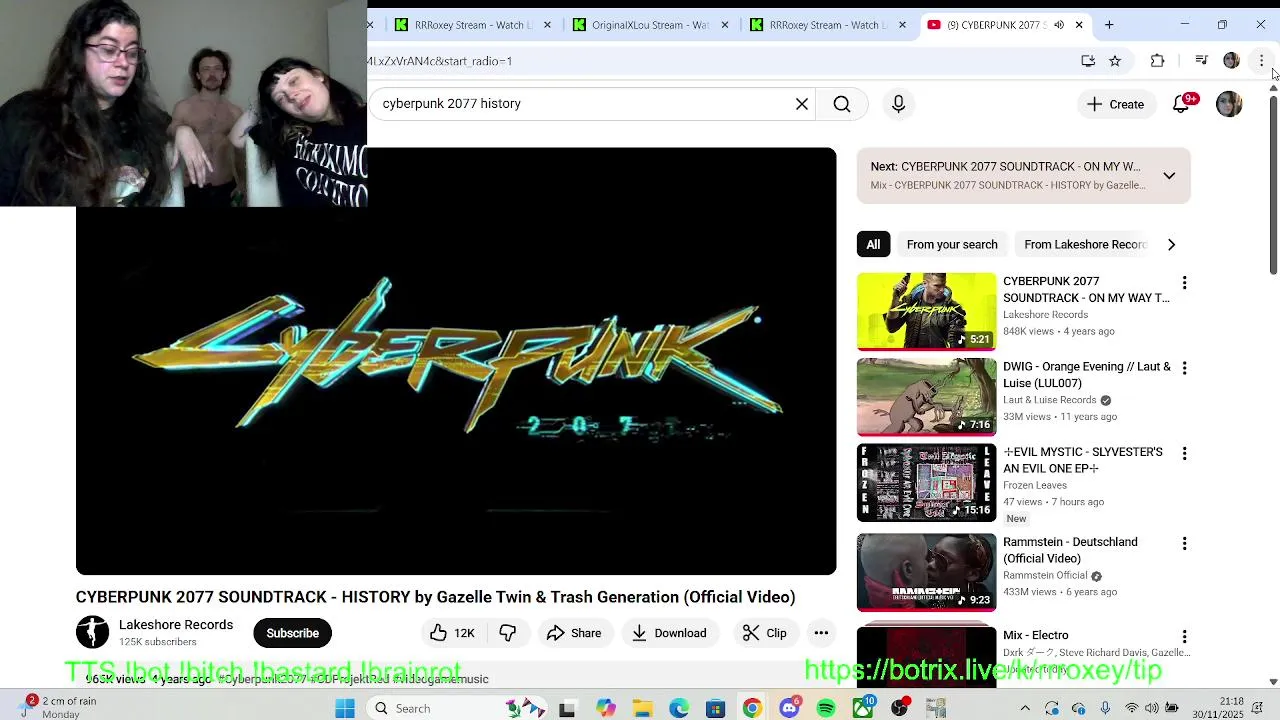Switch to OriginalXLou Stream tab
The height and width of the screenshot is (720, 1280).
(650, 25)
